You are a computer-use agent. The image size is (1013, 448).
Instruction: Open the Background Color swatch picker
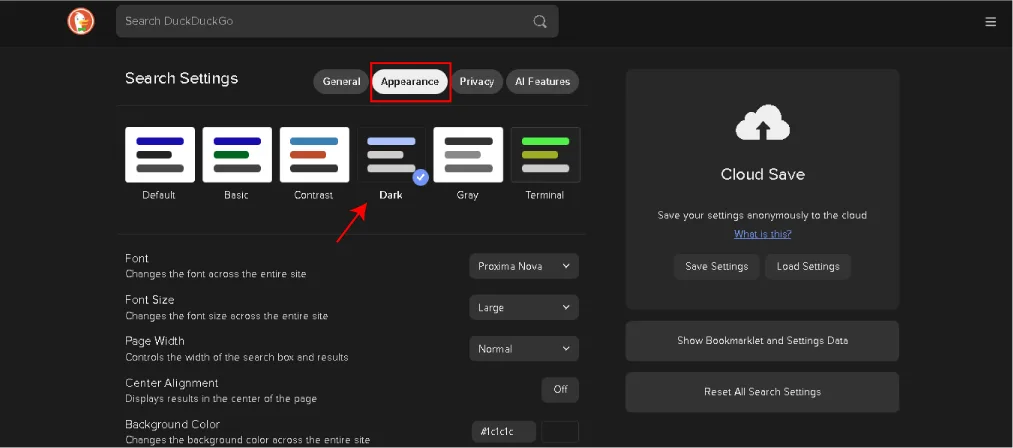click(559, 432)
